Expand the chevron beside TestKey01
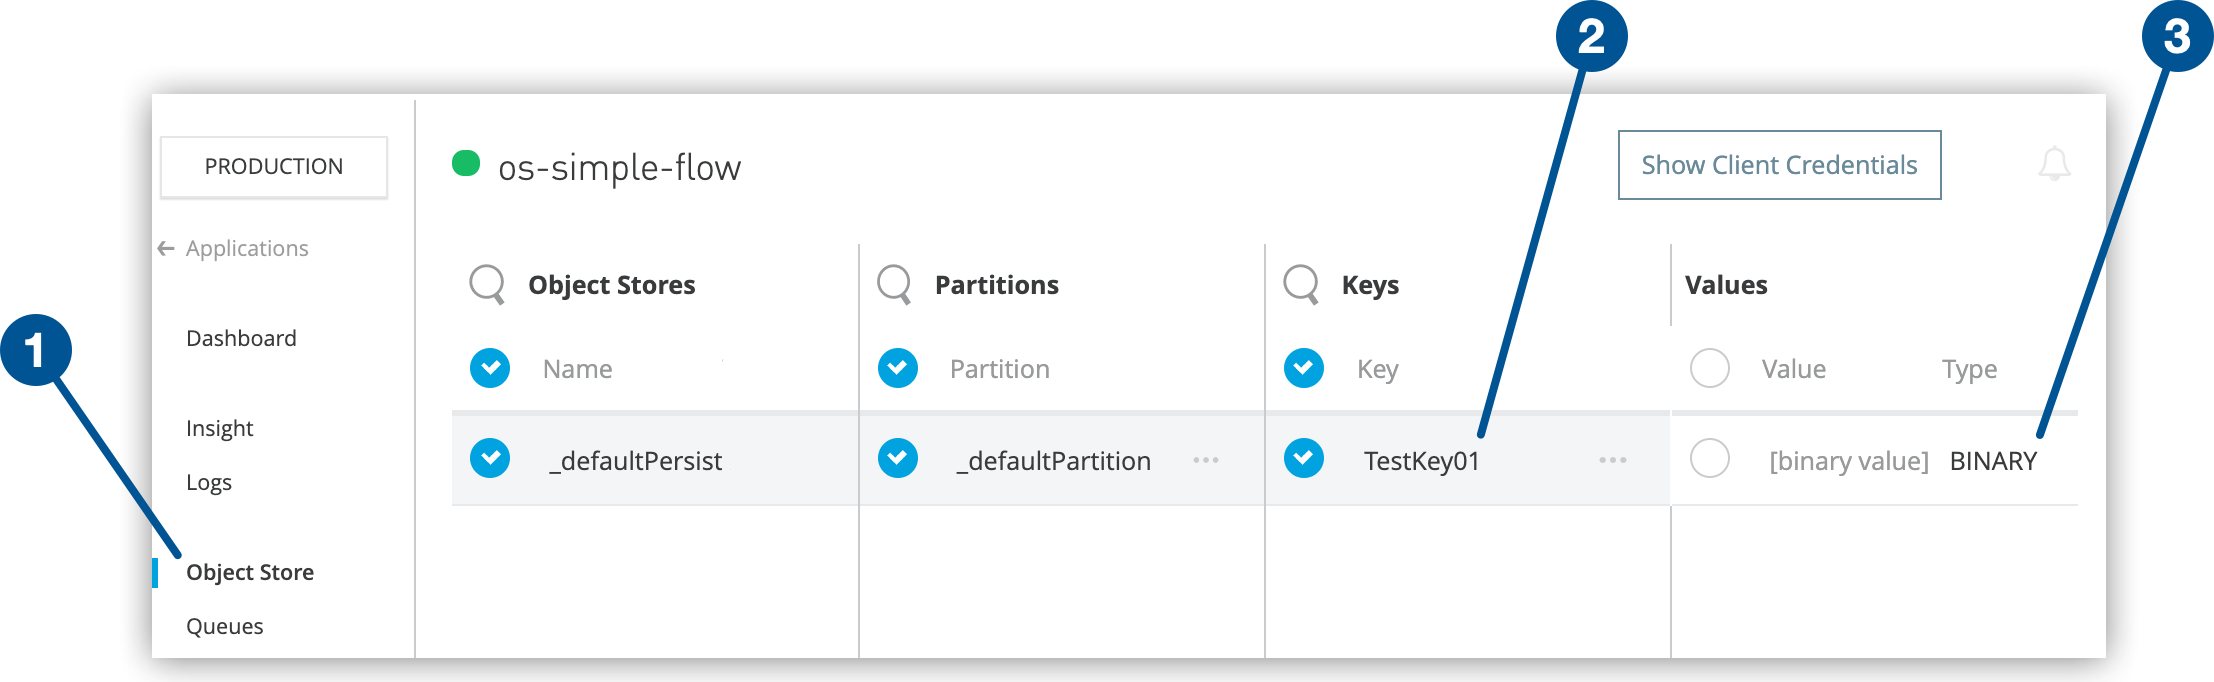The width and height of the screenshot is (2214, 682). pos(1304,460)
